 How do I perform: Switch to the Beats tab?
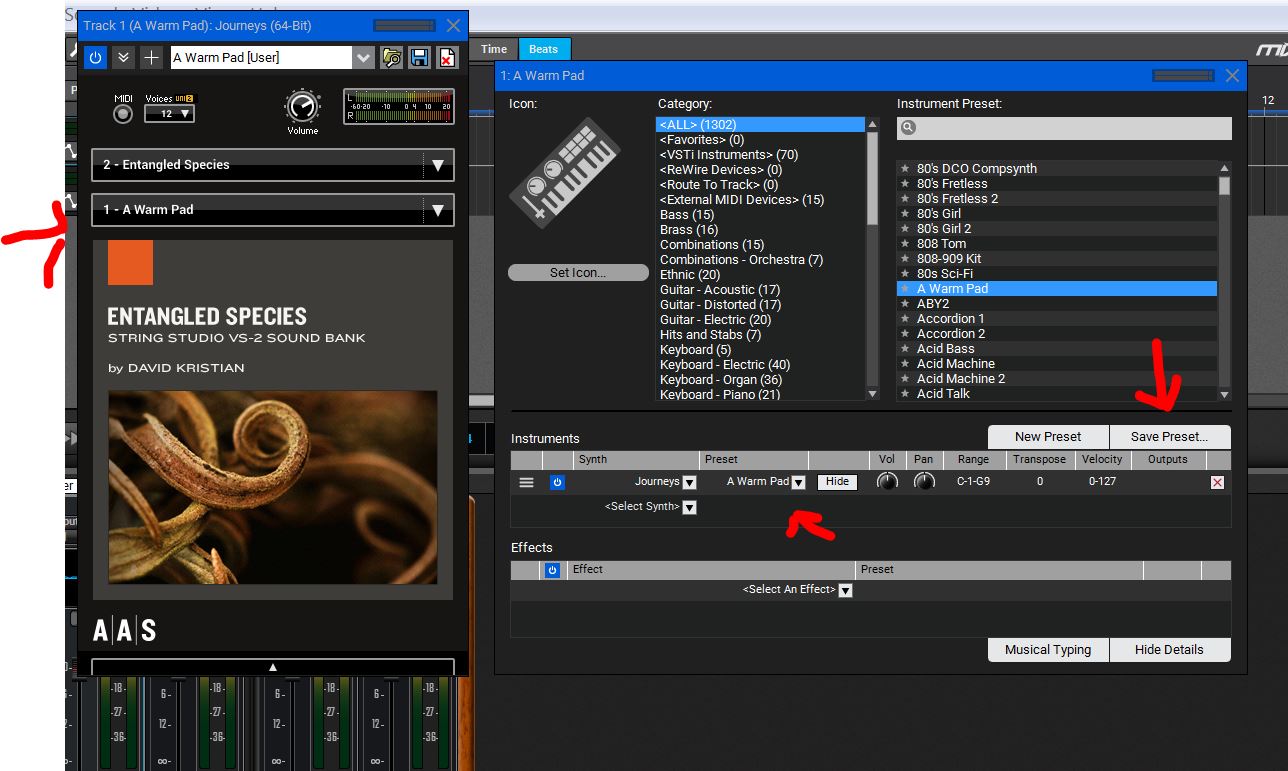pyautogui.click(x=544, y=49)
